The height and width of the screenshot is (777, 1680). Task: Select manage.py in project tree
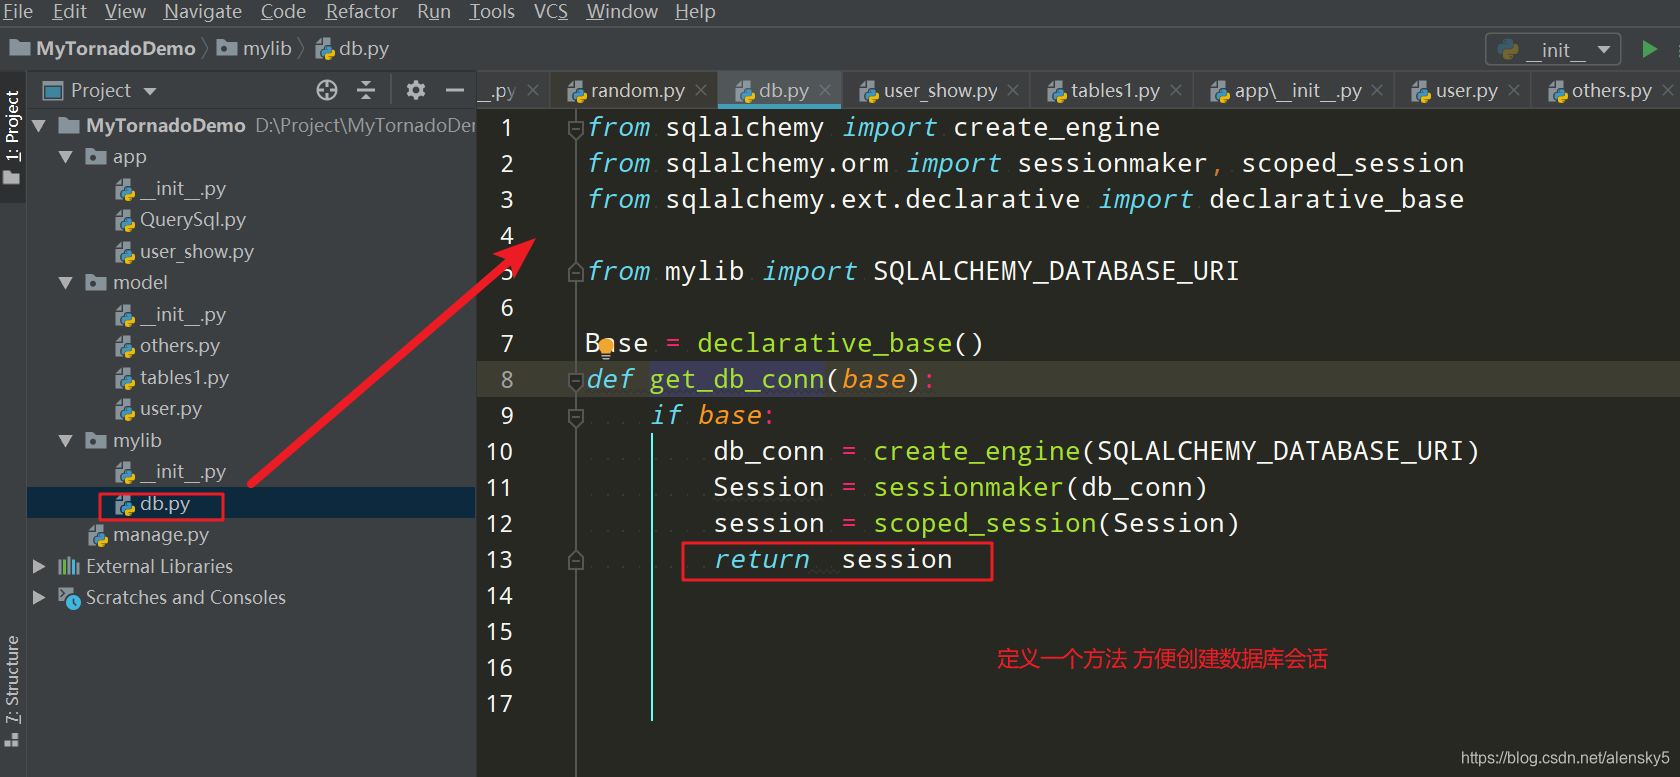tap(148, 535)
